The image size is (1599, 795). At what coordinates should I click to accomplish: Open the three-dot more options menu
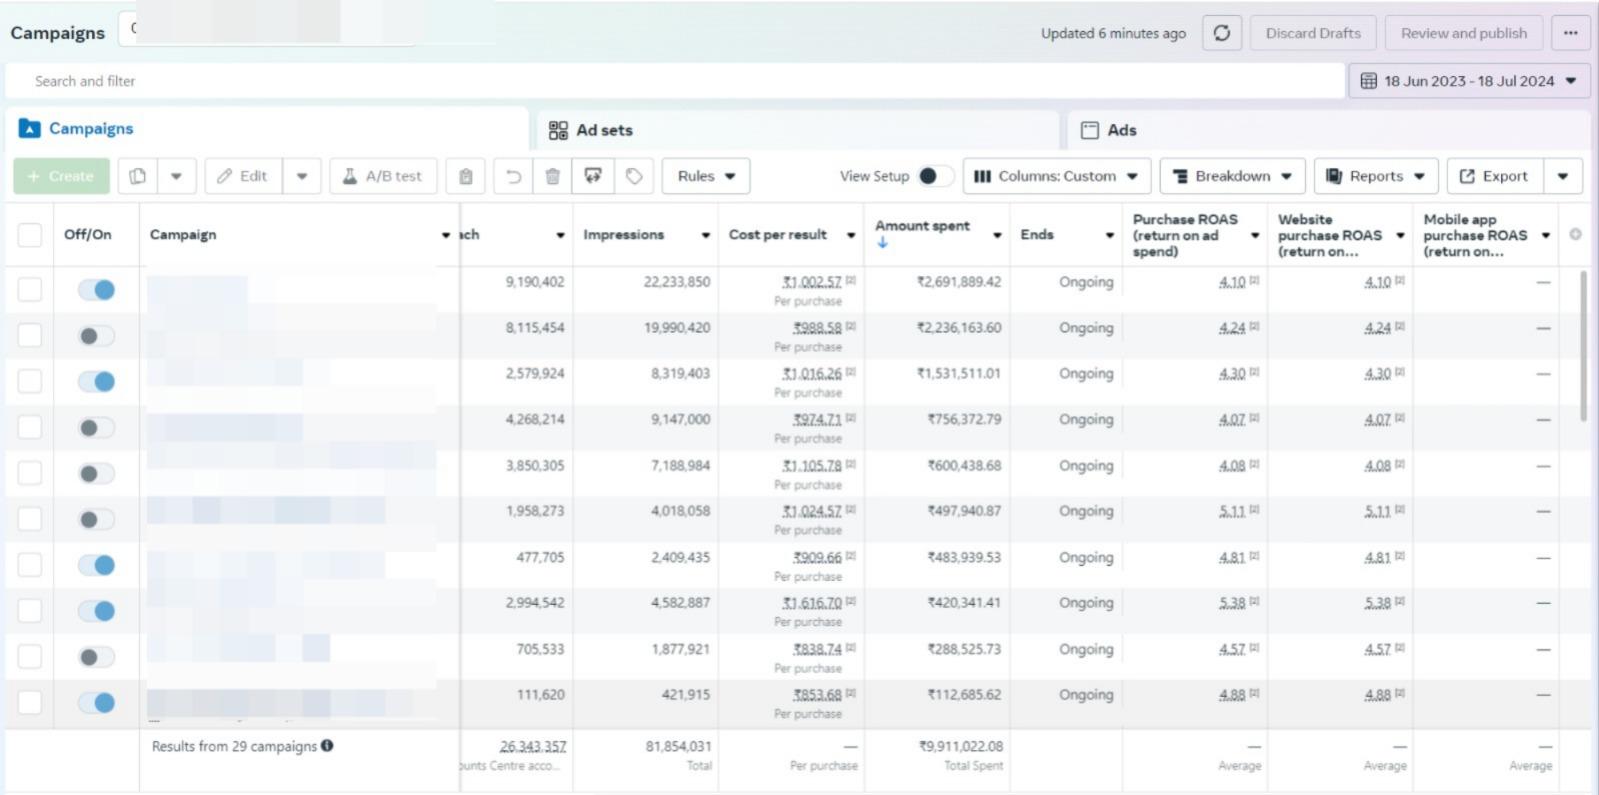1571,33
